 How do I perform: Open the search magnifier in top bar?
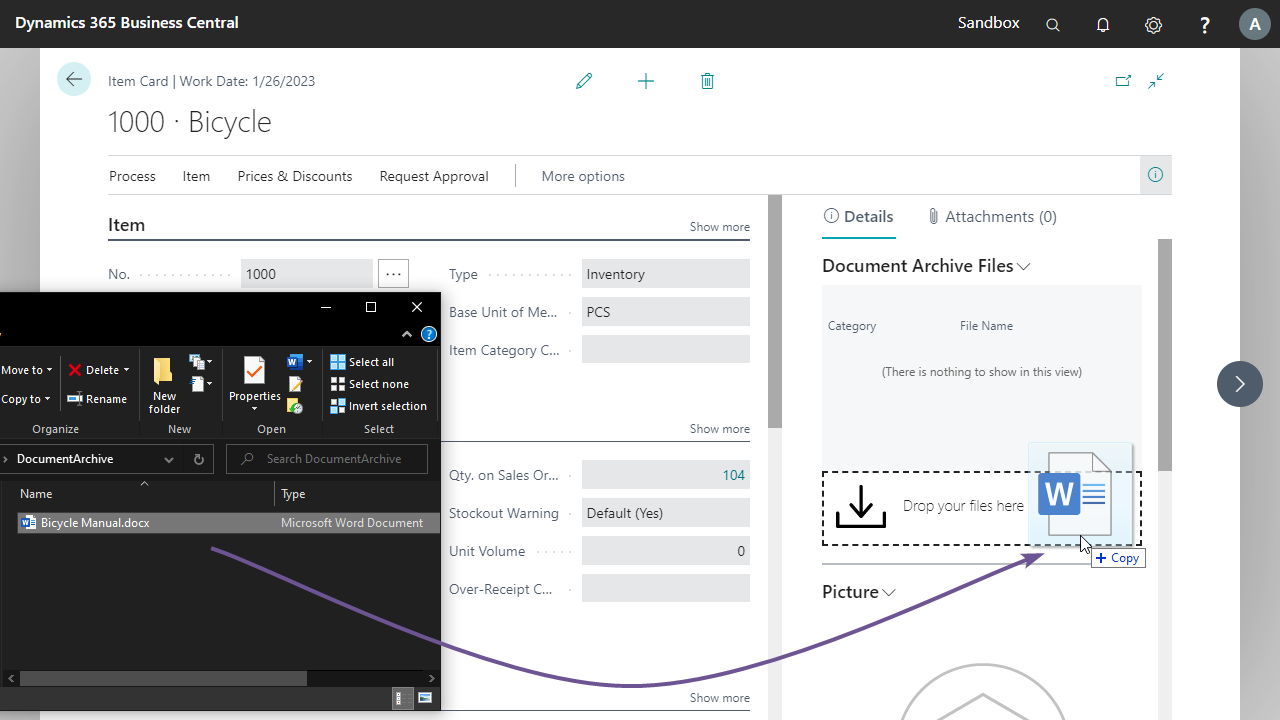[1052, 25]
